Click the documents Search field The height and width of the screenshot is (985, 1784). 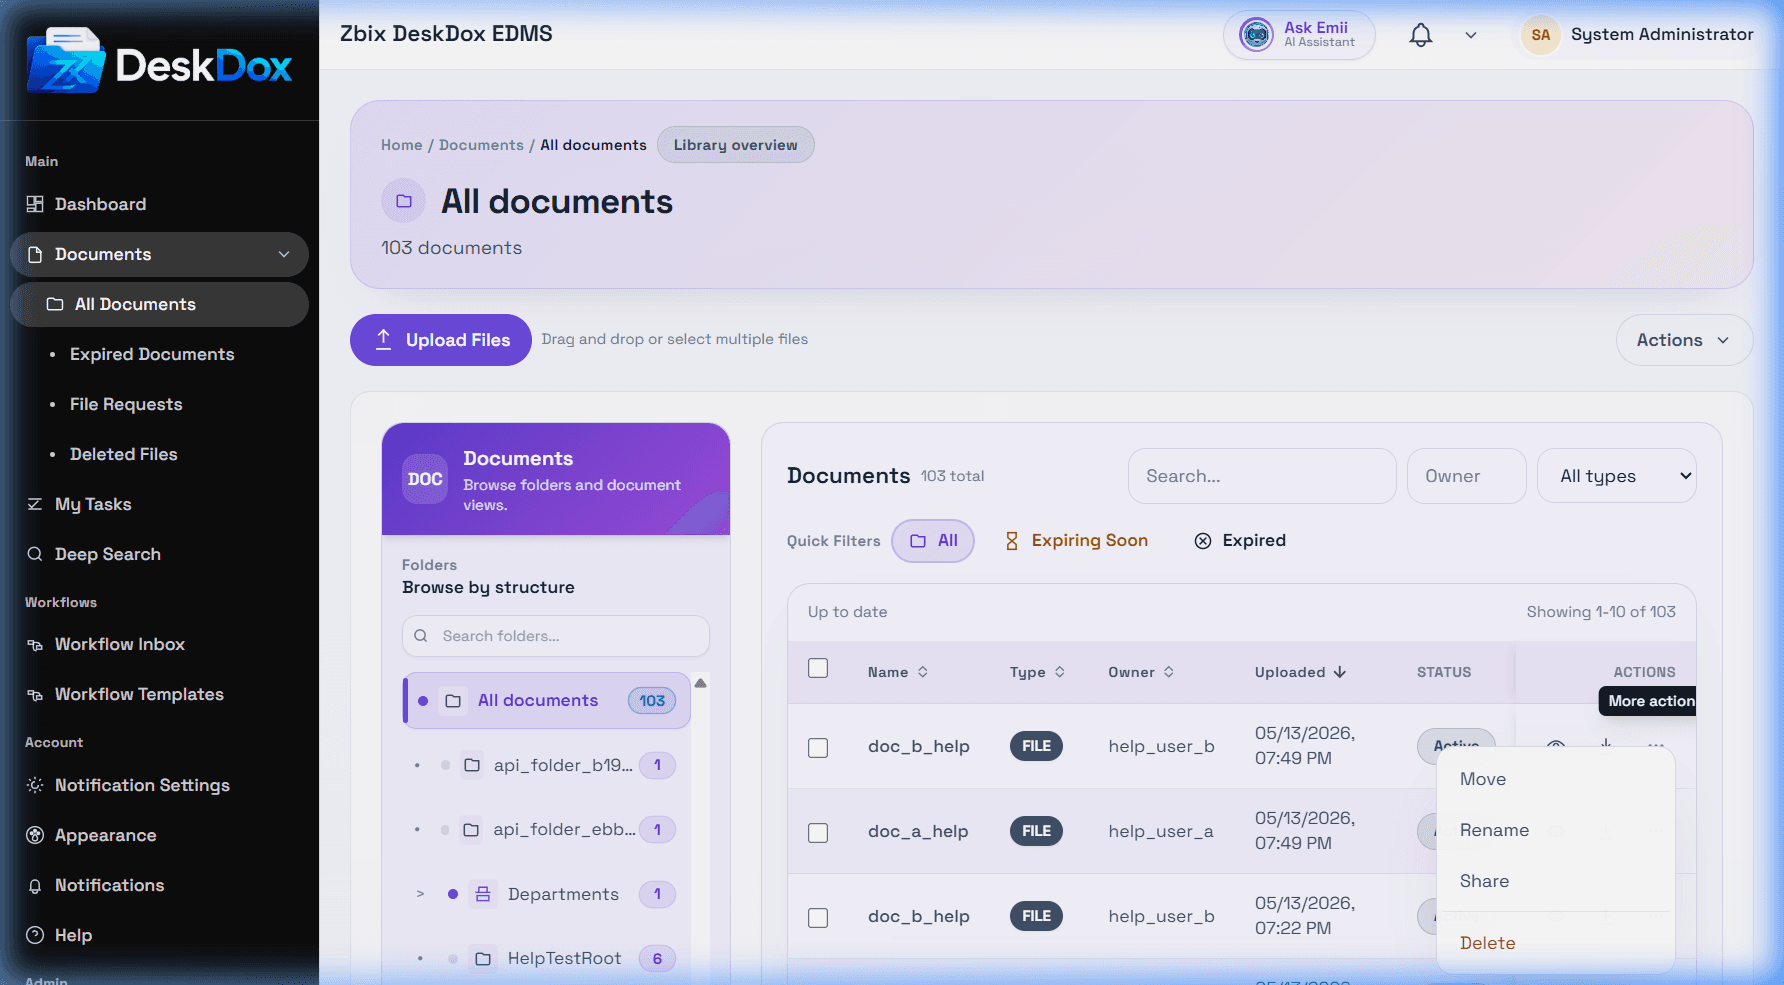(1262, 476)
